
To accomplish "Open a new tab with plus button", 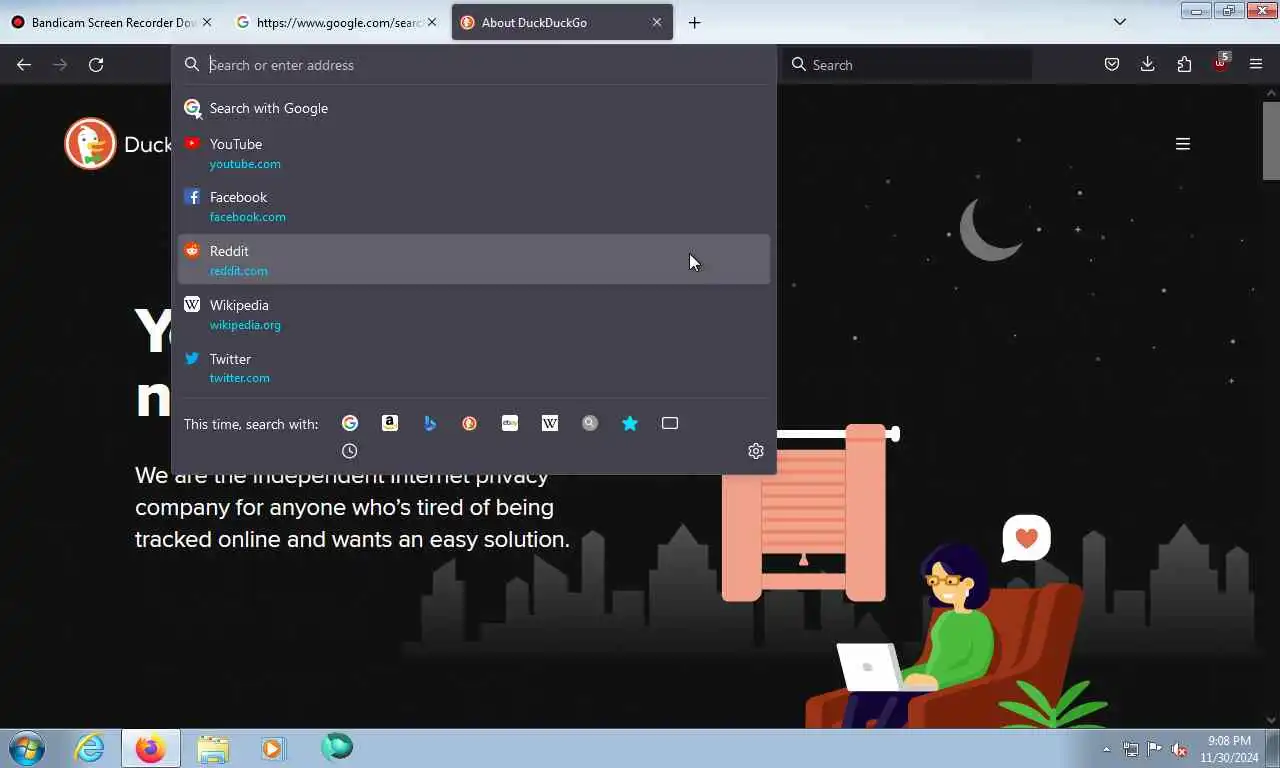I will [694, 22].
